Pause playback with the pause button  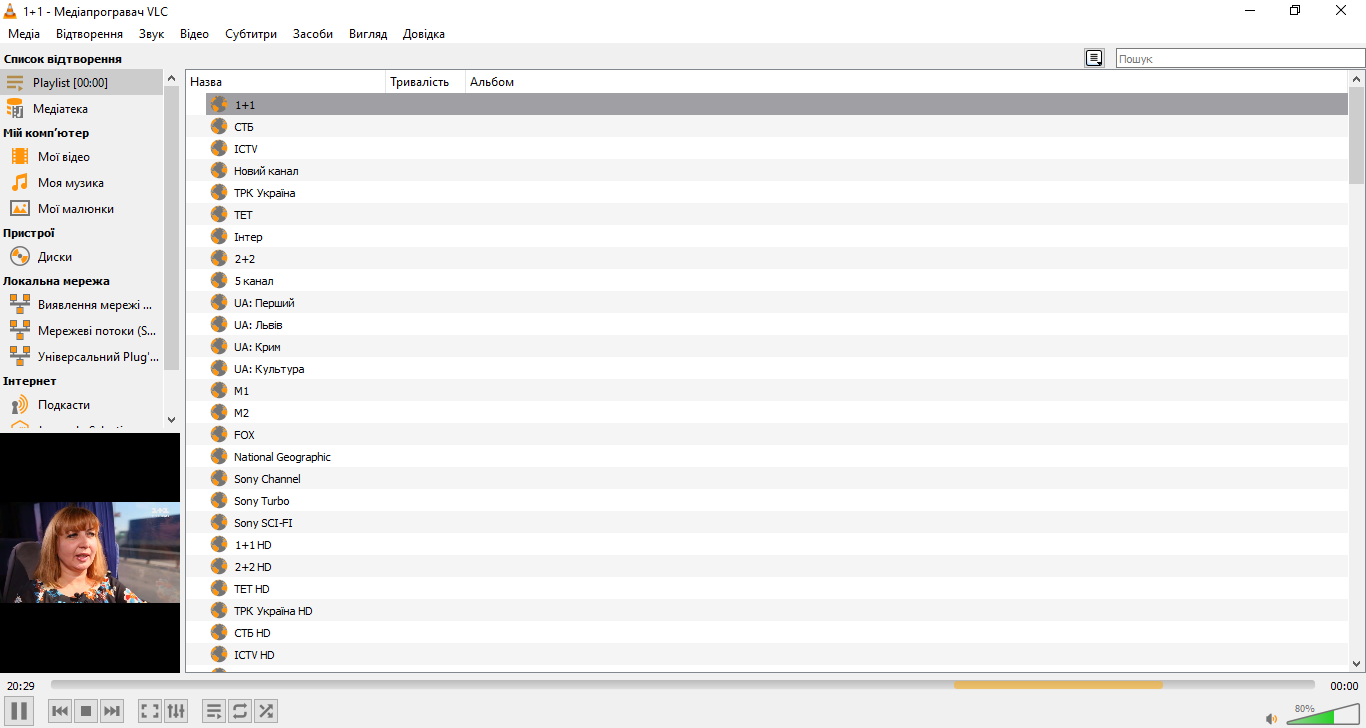[x=20, y=711]
